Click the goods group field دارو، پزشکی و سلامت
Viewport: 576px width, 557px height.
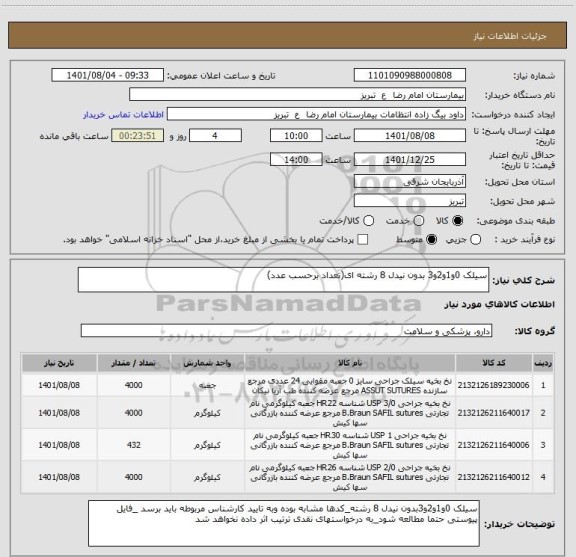286,331
